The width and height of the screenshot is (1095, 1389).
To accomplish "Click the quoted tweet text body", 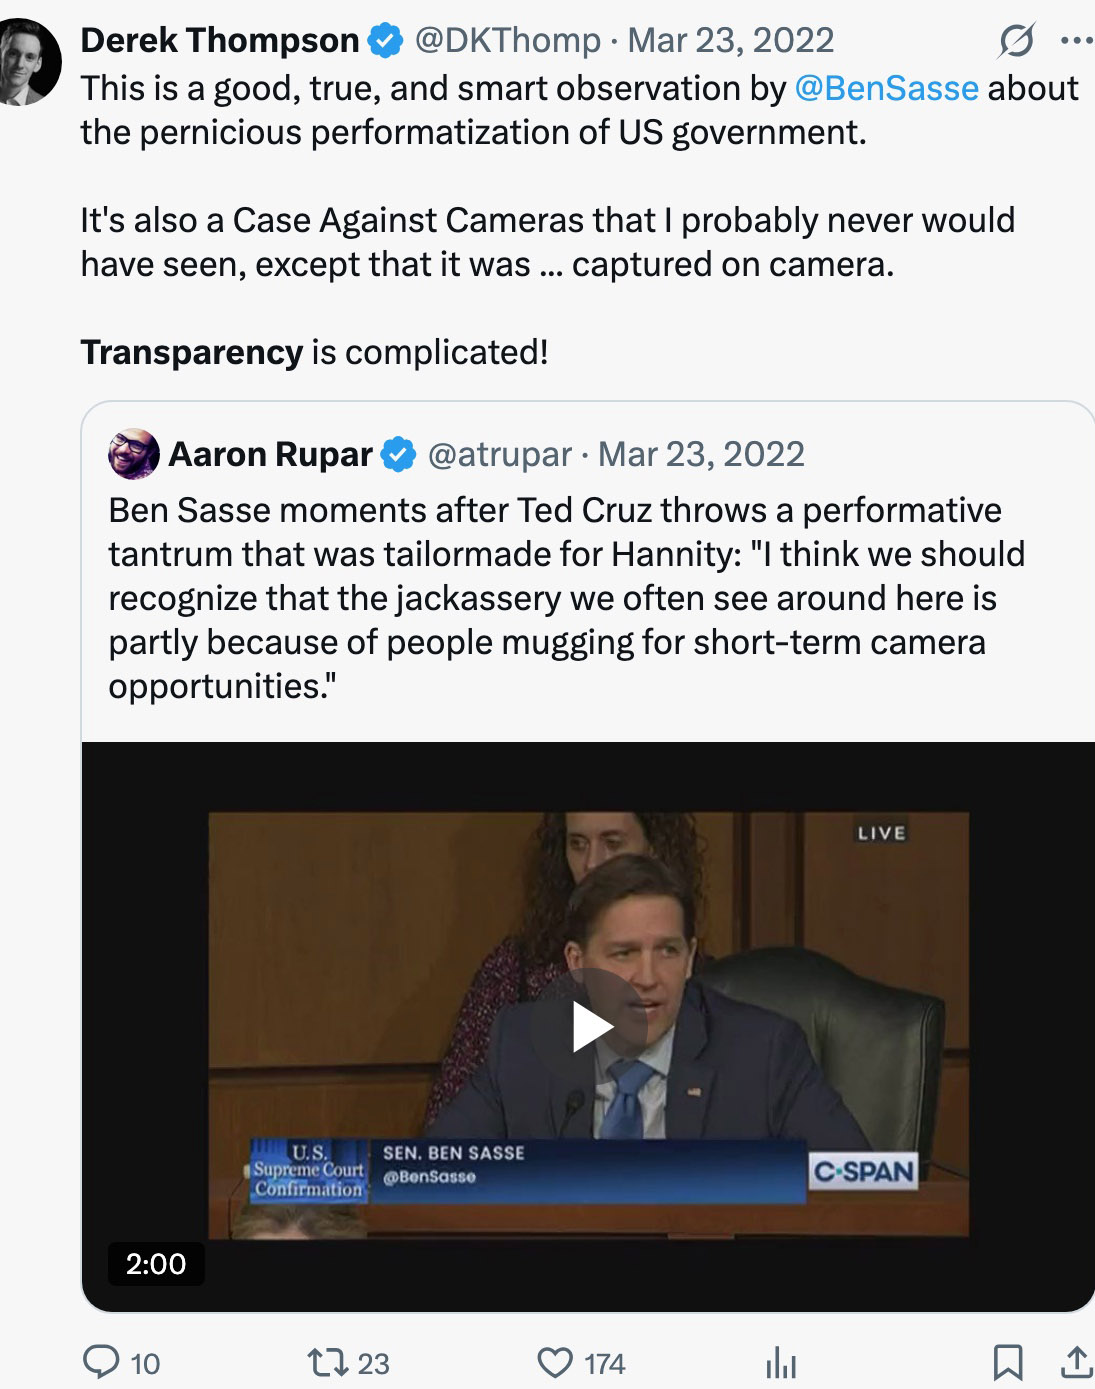I will click(x=566, y=598).
